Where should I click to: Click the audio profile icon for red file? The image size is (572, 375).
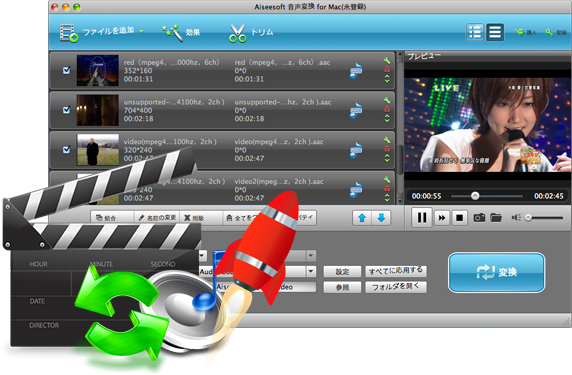[x=356, y=71]
